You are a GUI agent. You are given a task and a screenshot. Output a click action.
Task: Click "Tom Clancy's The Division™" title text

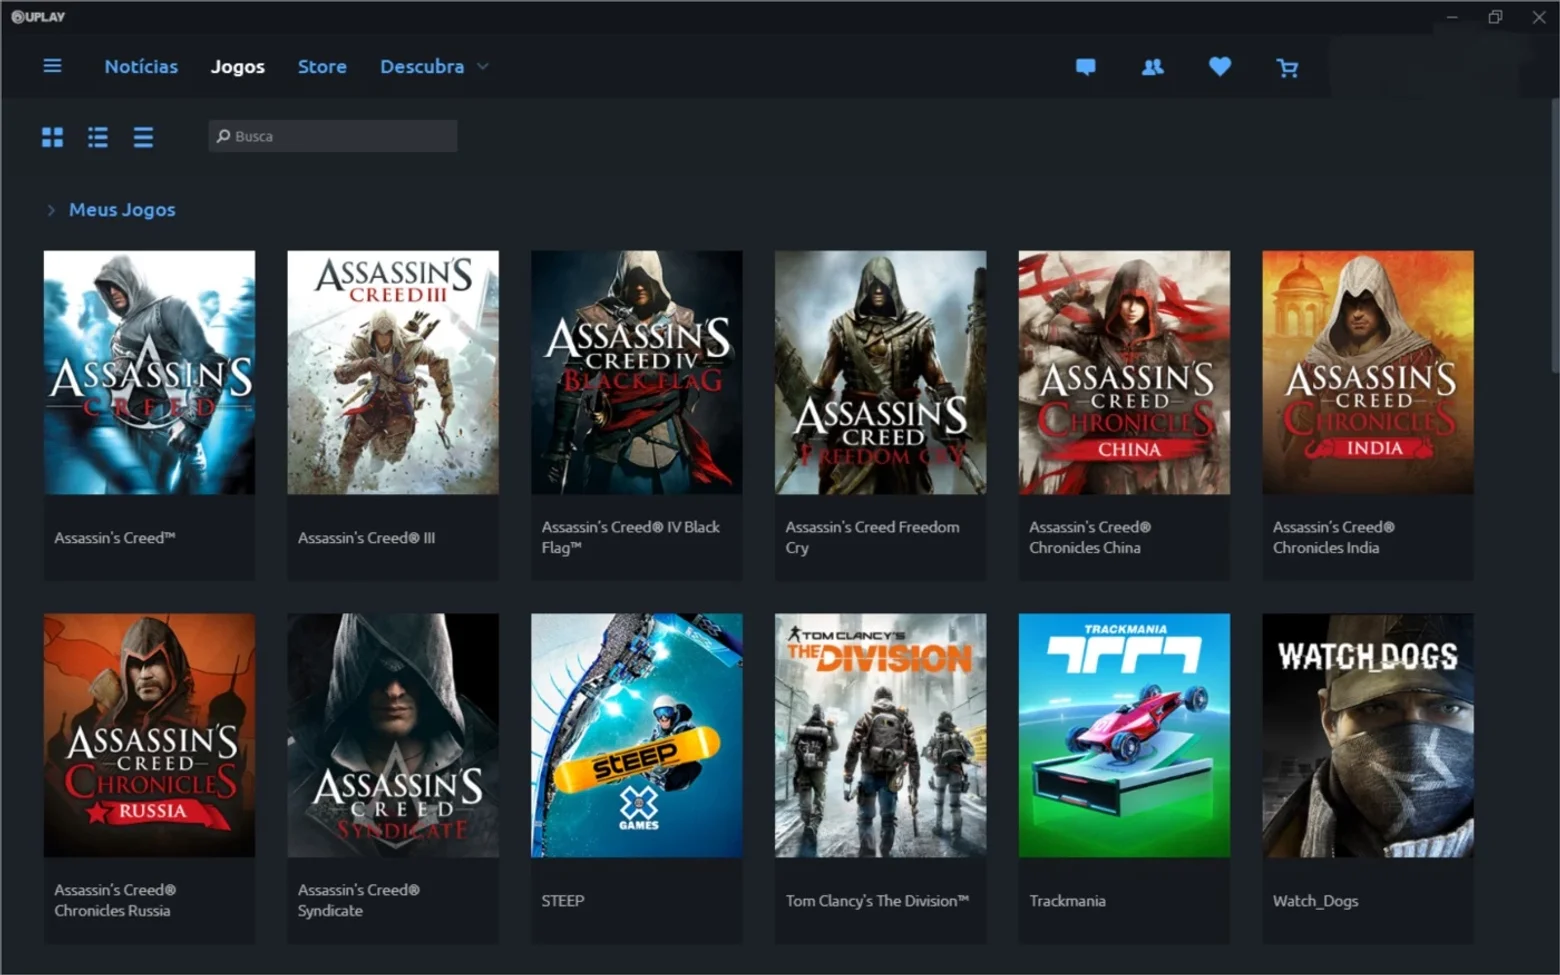877,901
